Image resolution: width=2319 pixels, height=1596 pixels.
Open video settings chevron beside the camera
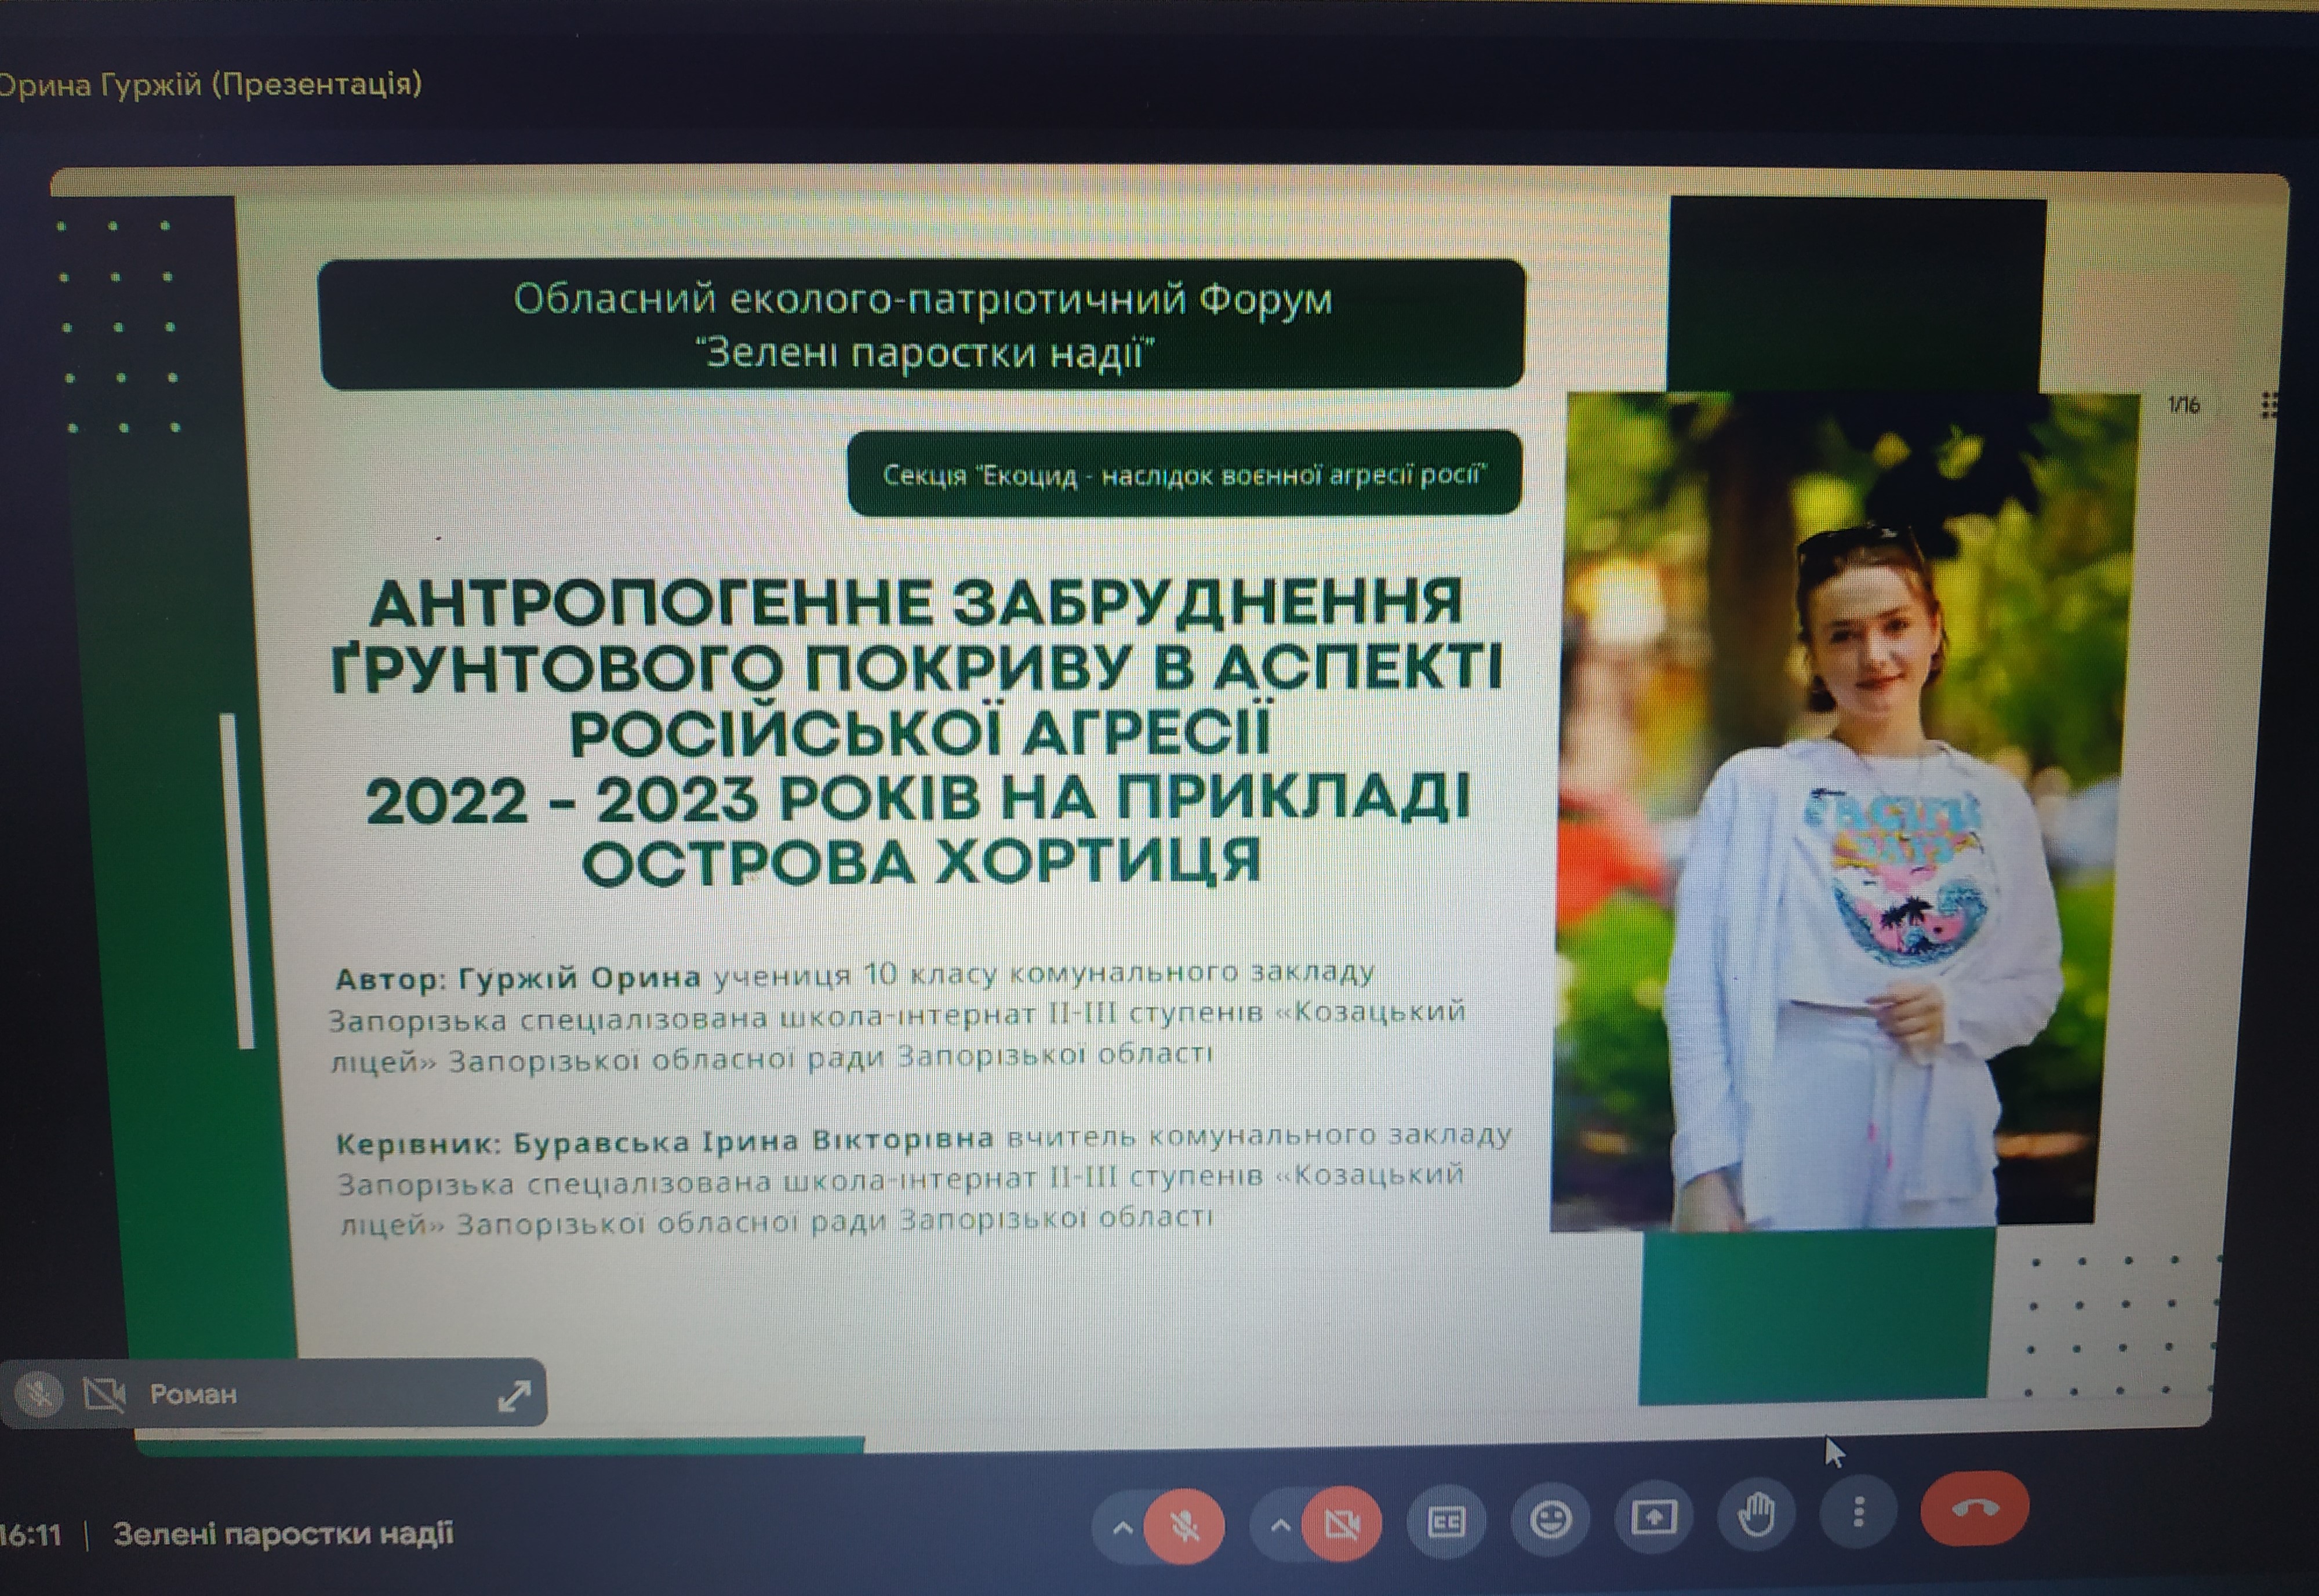1279,1526
